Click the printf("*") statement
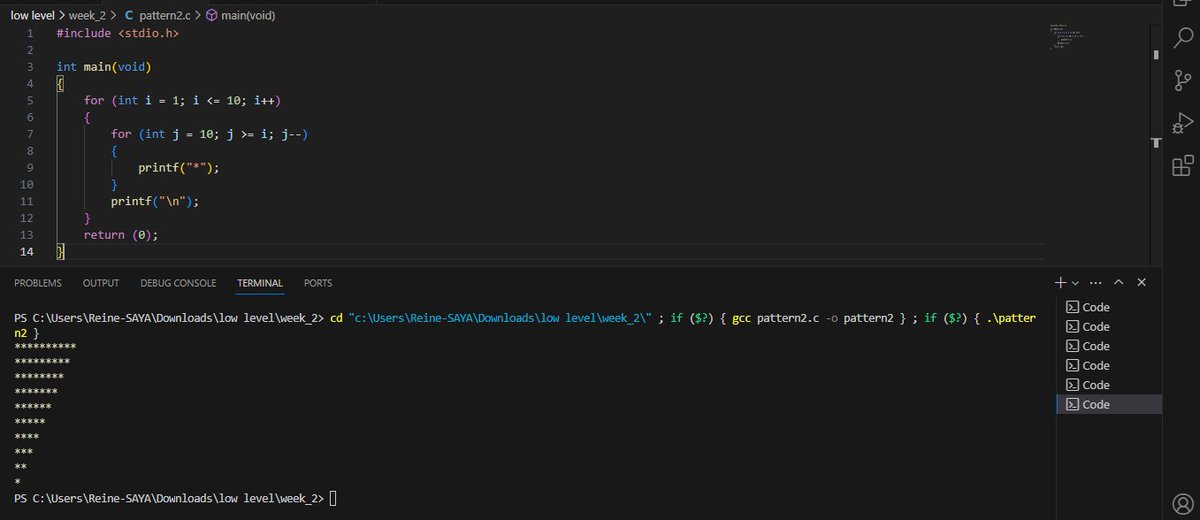The height and width of the screenshot is (520, 1200). tap(178, 168)
